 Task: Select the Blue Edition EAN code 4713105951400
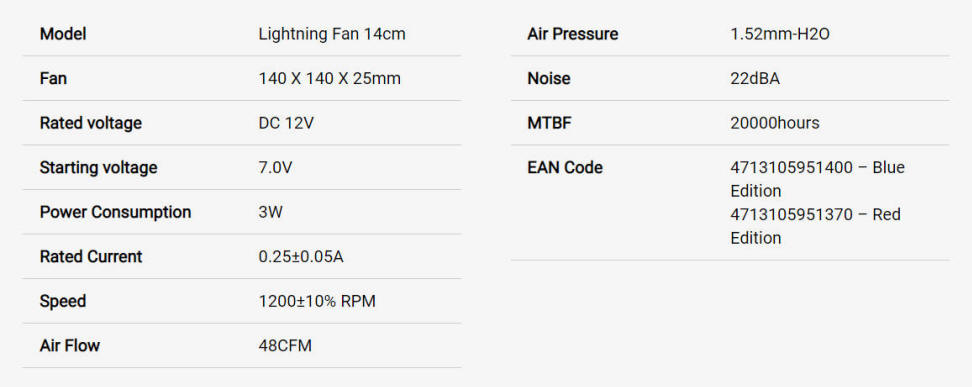click(x=792, y=167)
